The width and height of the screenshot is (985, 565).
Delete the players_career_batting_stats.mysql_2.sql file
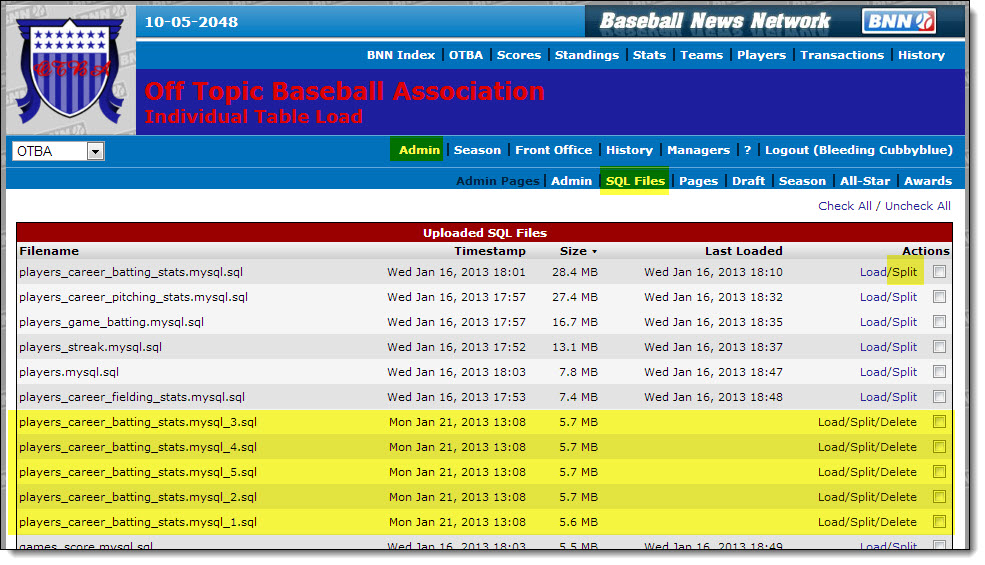pyautogui.click(x=898, y=497)
